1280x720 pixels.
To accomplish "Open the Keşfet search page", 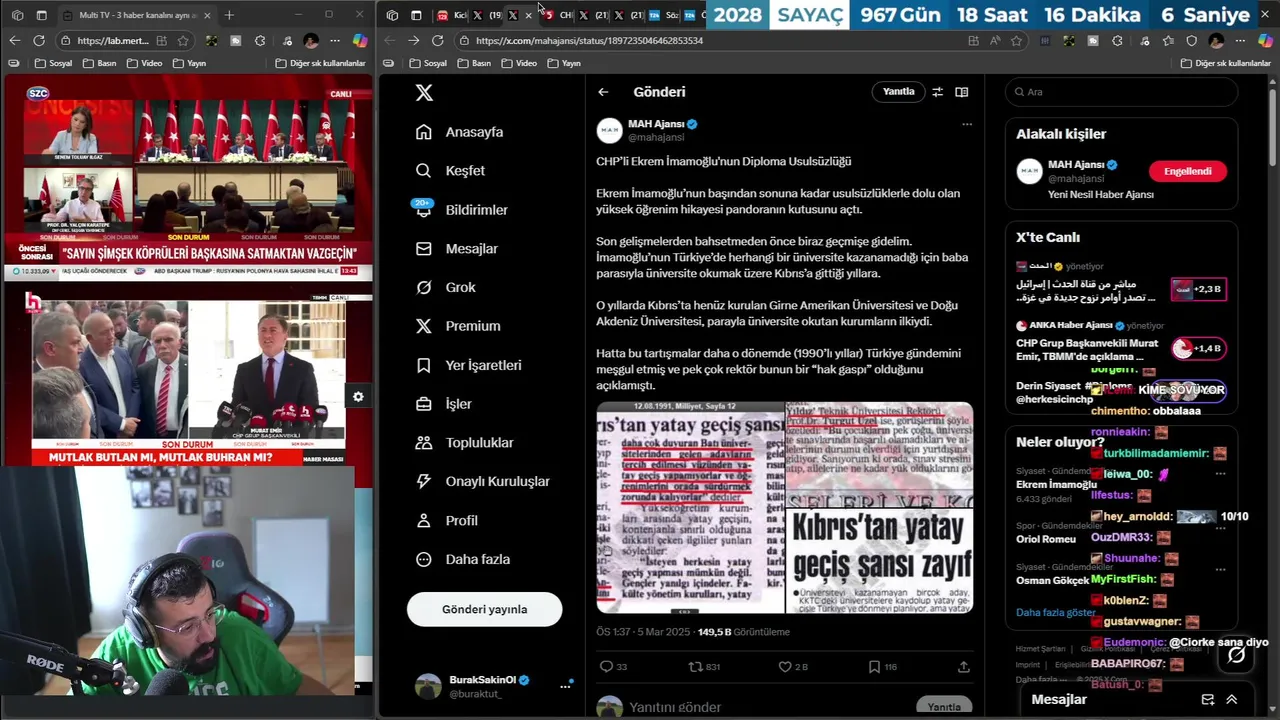I will tap(450, 171).
